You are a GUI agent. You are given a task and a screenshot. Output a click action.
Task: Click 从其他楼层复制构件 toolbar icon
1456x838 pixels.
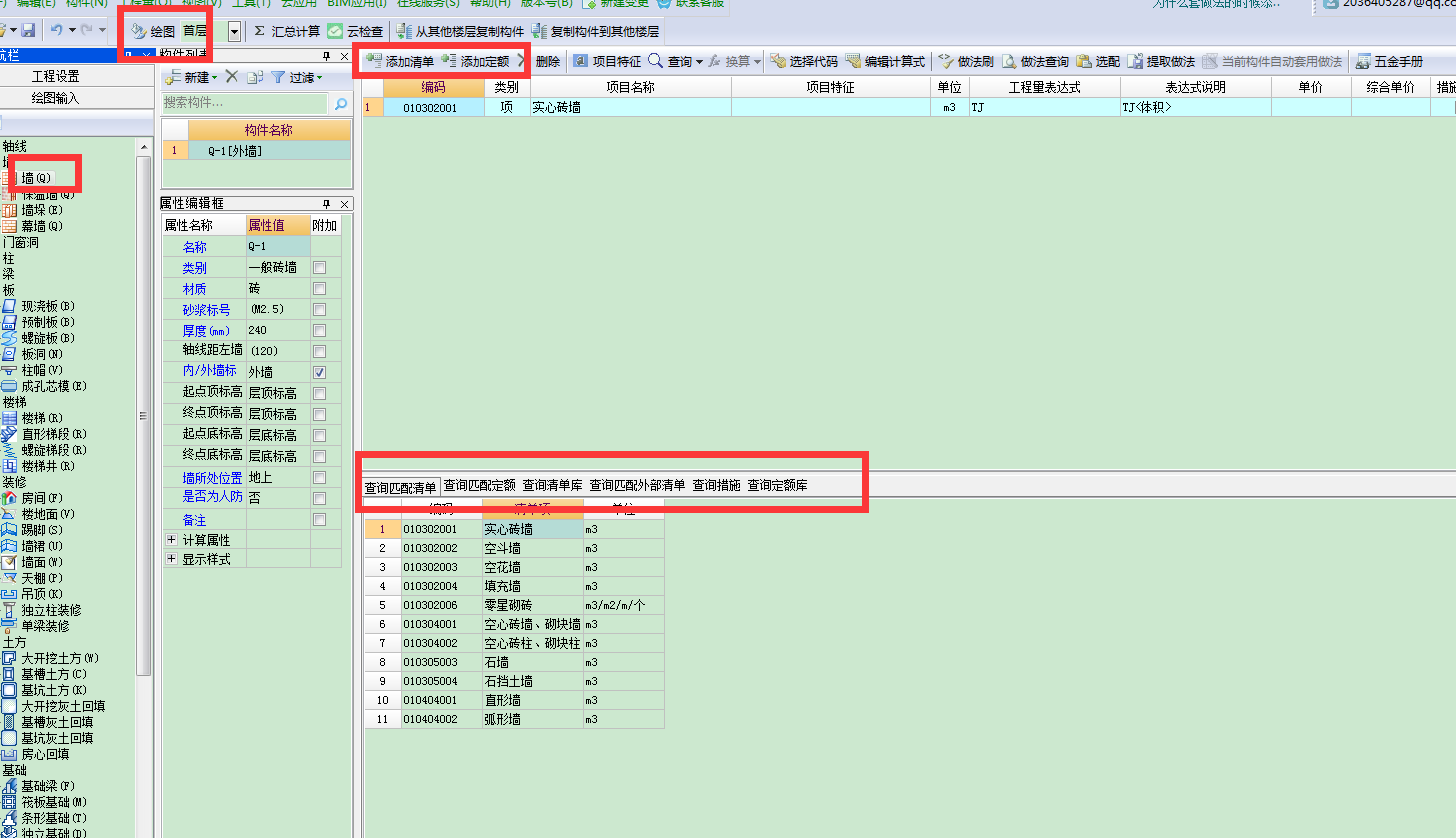coord(404,31)
